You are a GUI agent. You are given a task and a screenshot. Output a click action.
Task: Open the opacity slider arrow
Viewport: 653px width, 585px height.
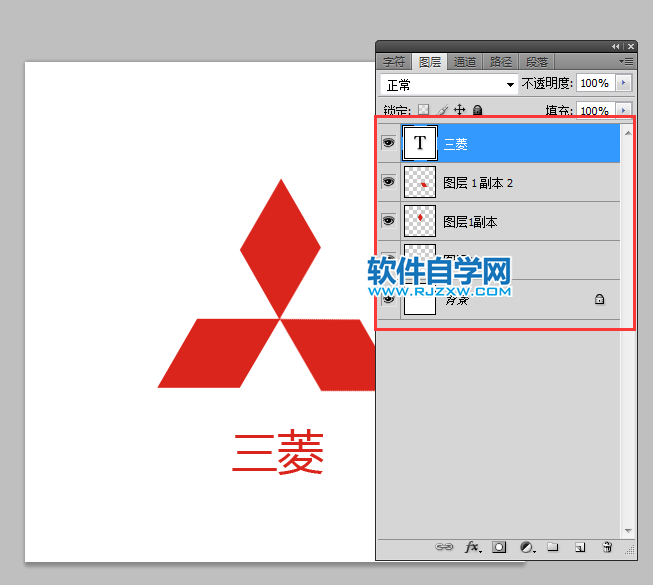tap(623, 83)
